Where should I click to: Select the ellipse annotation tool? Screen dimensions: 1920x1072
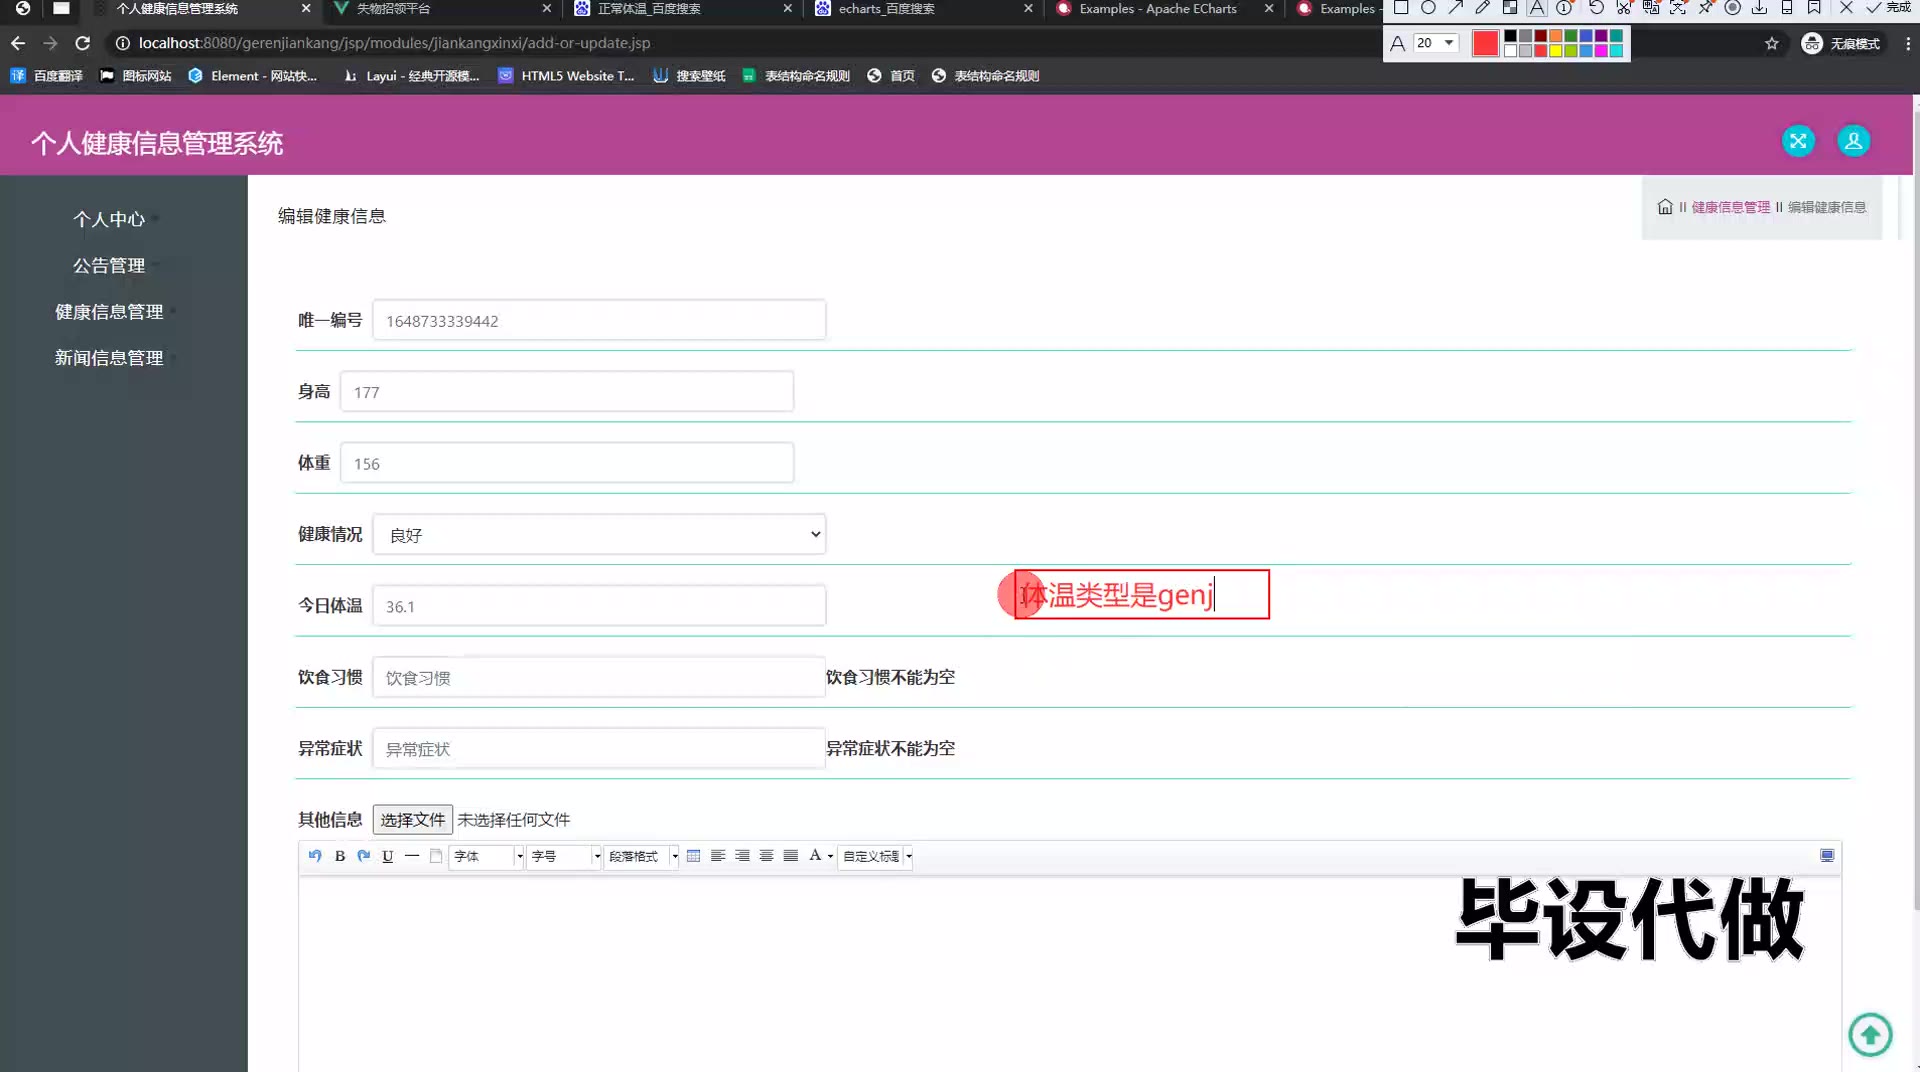pyautogui.click(x=1428, y=8)
